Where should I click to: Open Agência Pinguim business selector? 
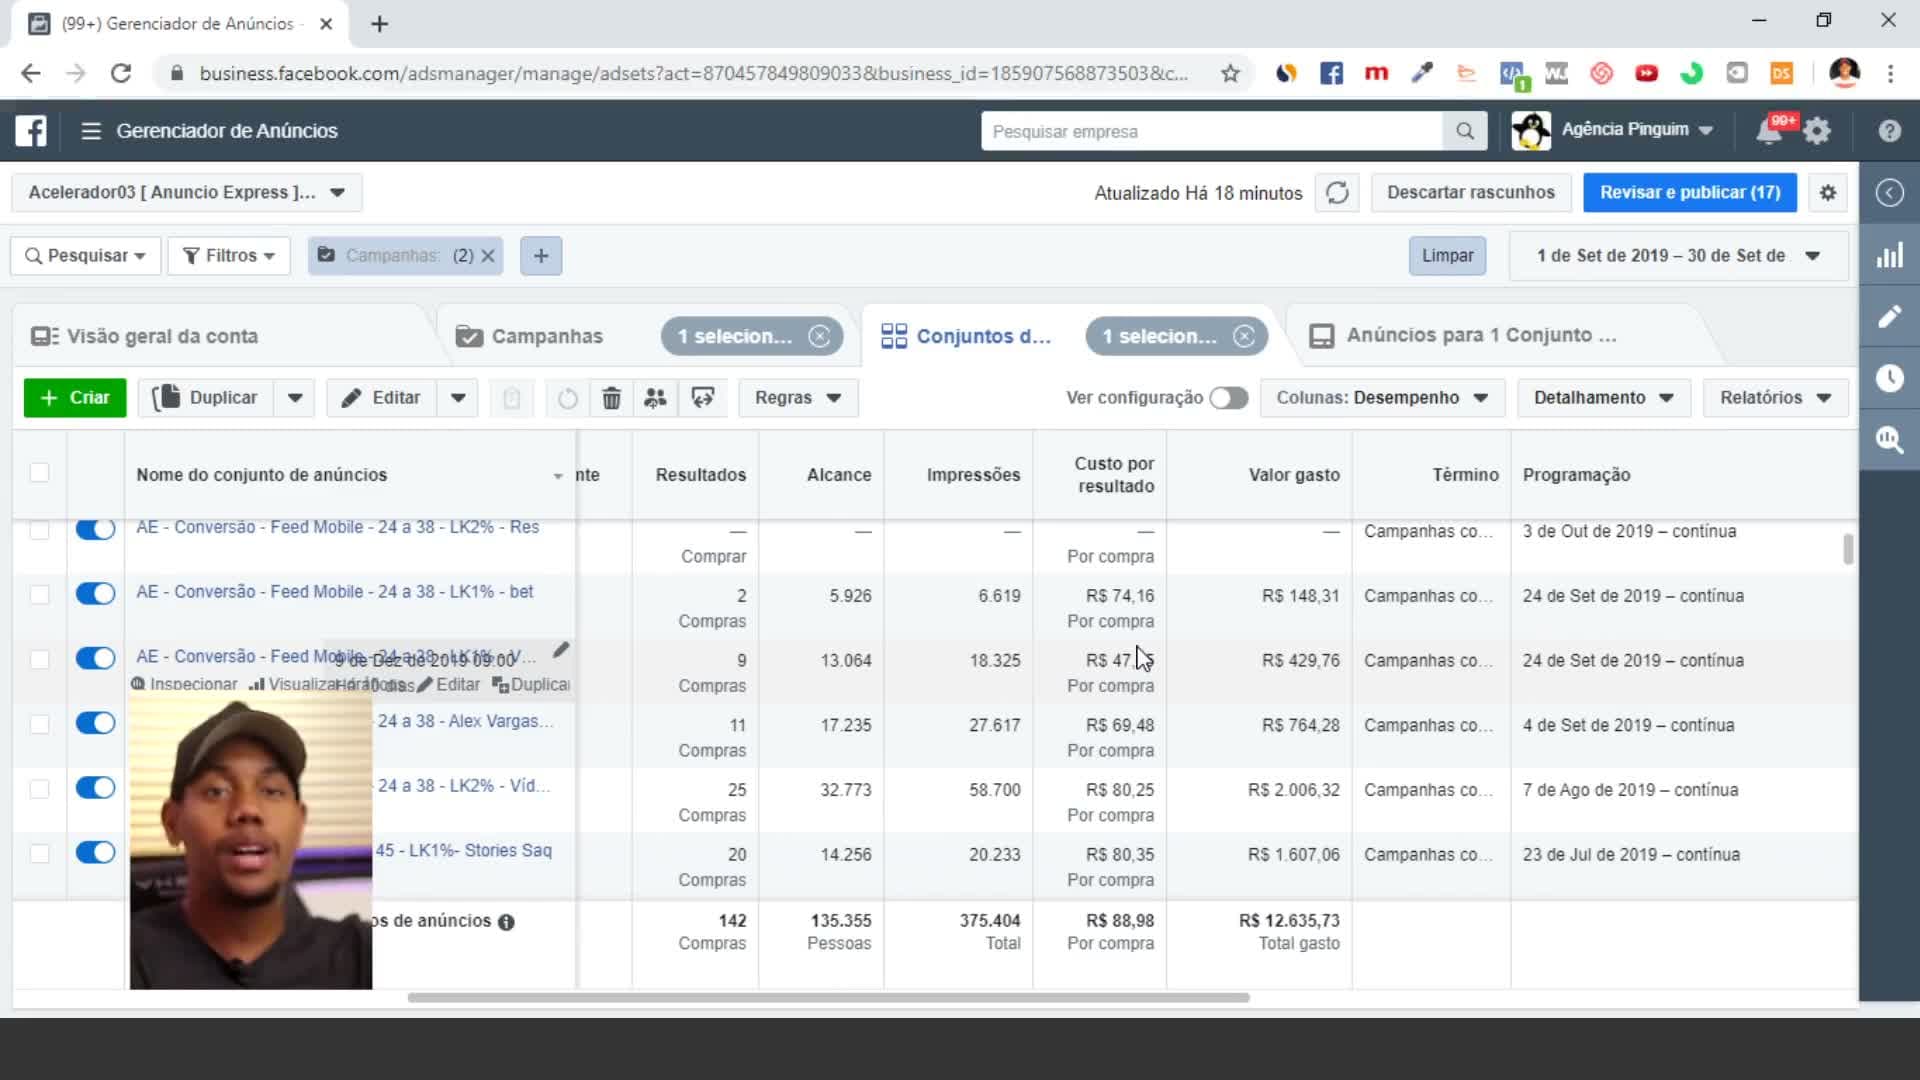click(x=1614, y=130)
